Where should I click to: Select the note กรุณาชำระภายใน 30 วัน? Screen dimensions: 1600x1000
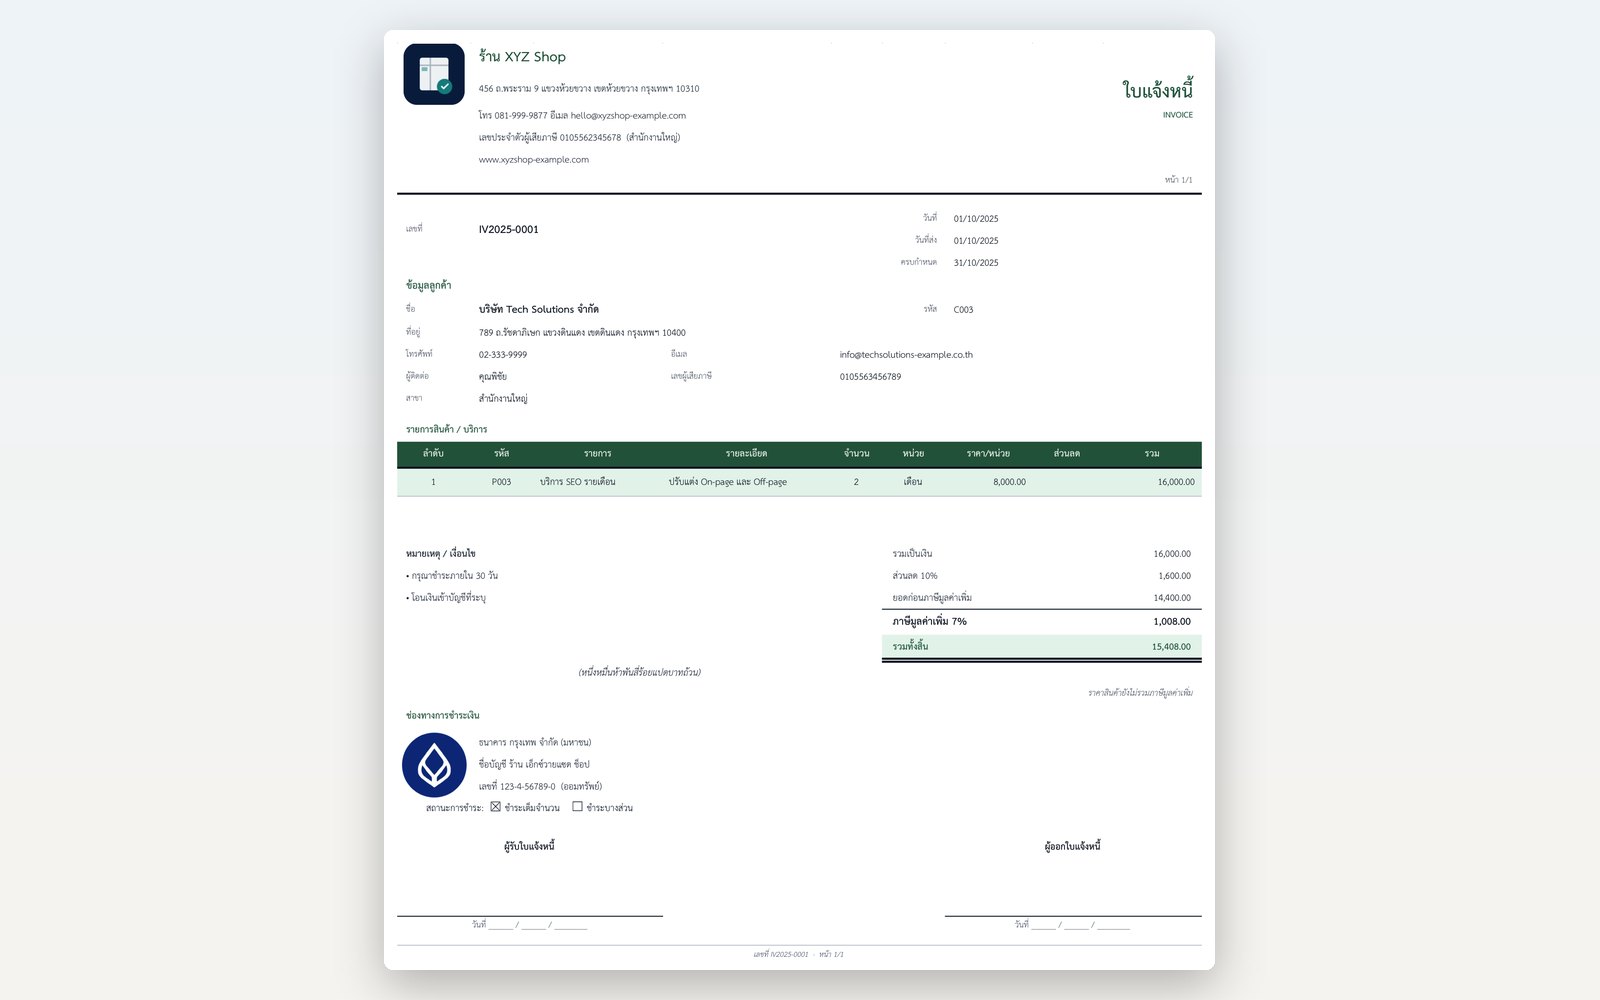(452, 576)
